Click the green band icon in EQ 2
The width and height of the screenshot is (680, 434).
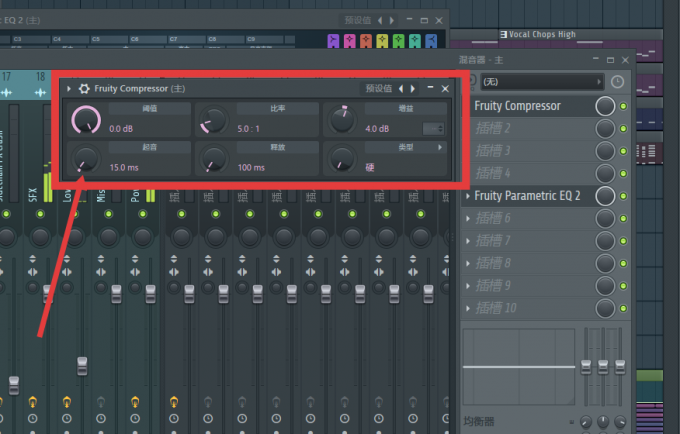coord(399,41)
